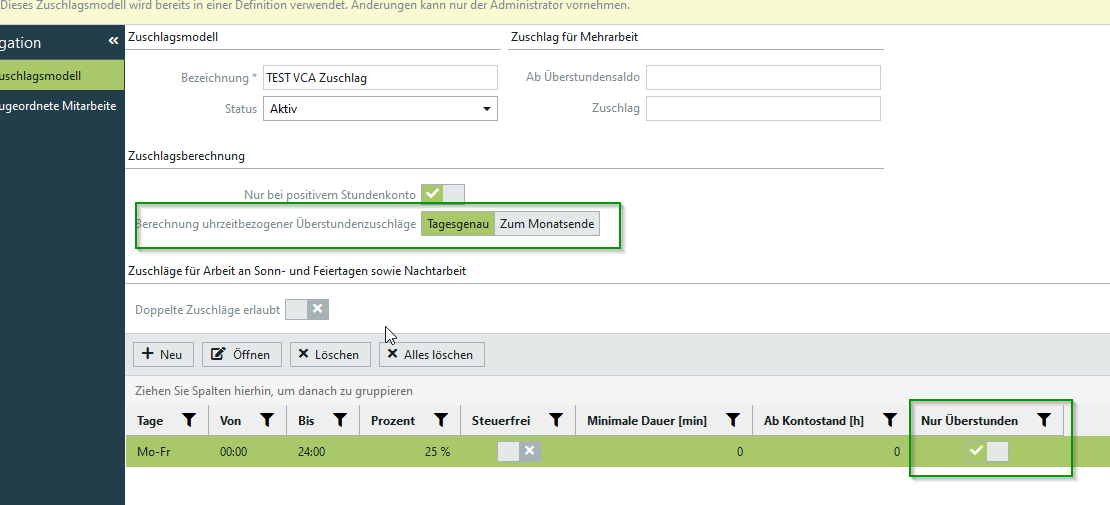Viewport: 1110px width, 505px height.
Task: Open filter on Ab Kontostand column
Action: [889, 421]
